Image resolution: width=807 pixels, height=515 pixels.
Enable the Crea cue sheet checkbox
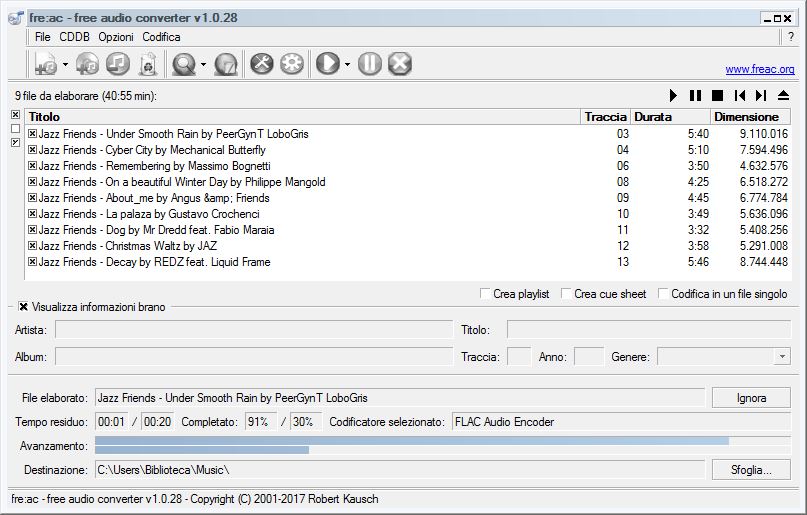click(566, 294)
